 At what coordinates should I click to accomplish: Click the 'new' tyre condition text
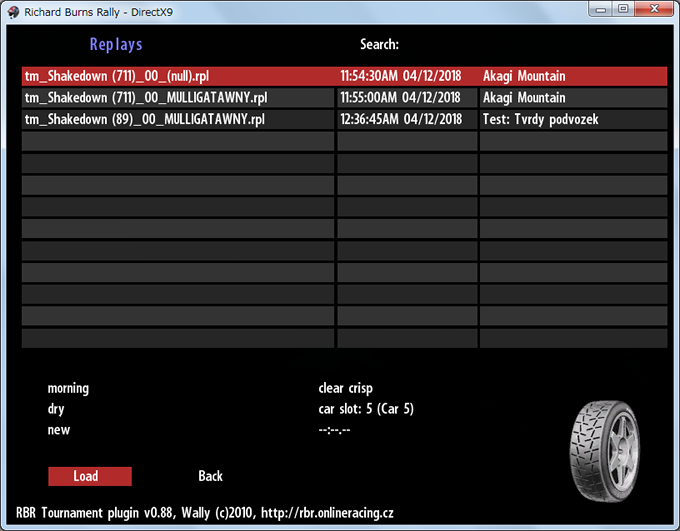pyautogui.click(x=59, y=430)
